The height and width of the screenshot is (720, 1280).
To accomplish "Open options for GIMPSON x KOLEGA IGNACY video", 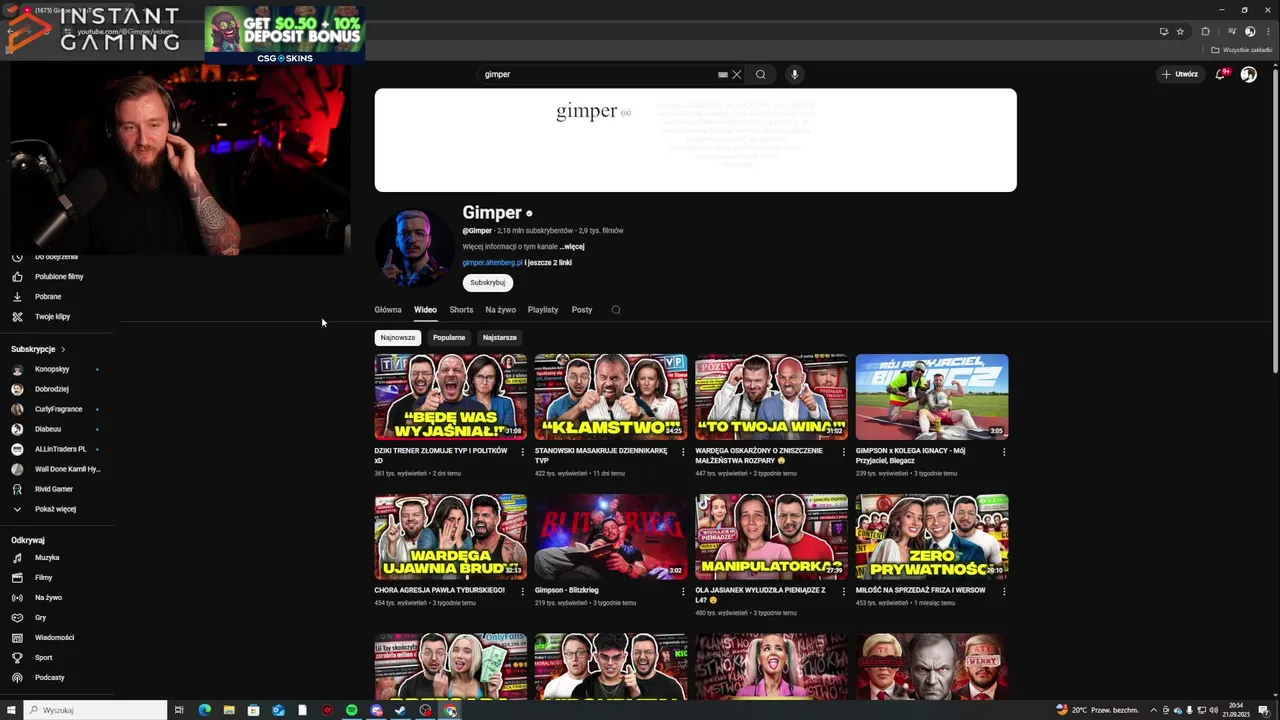I will tap(1004, 452).
